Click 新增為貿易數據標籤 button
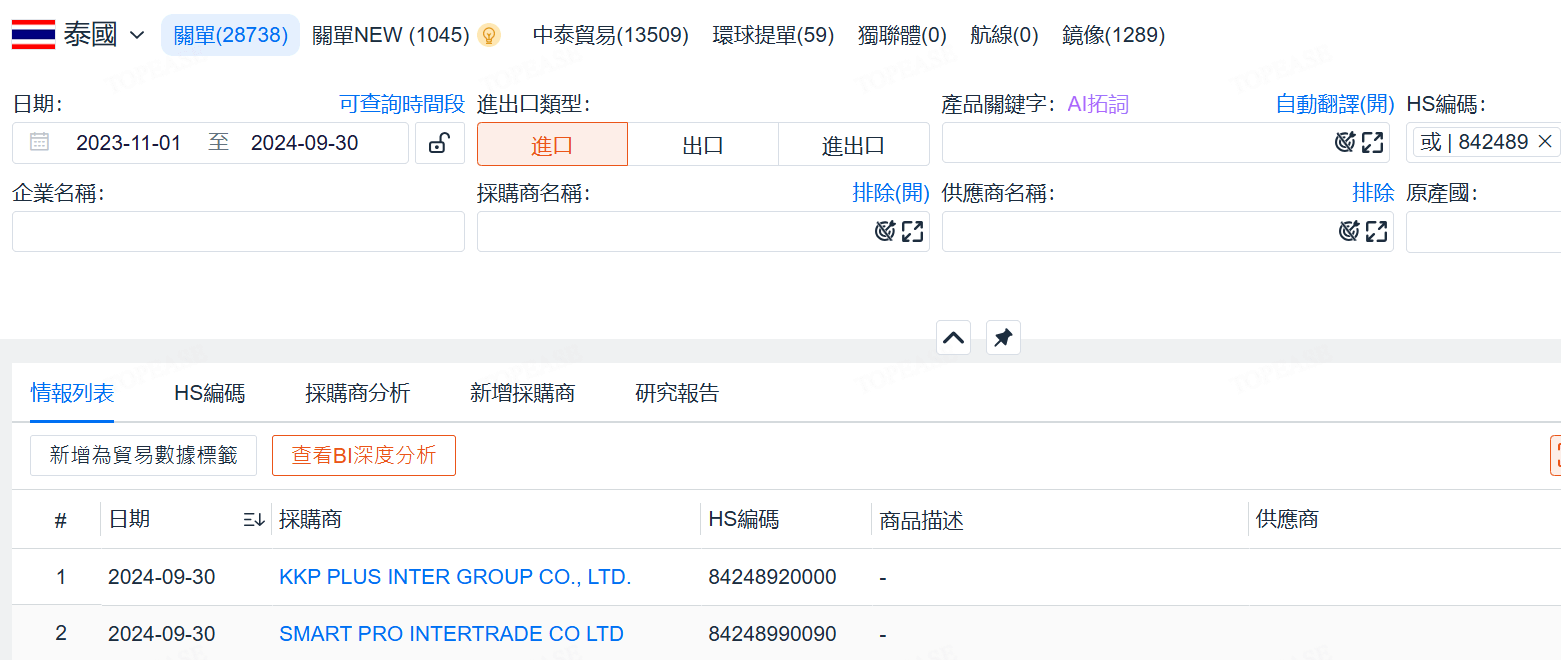Viewport: 1561px width, 660px height. [x=143, y=455]
